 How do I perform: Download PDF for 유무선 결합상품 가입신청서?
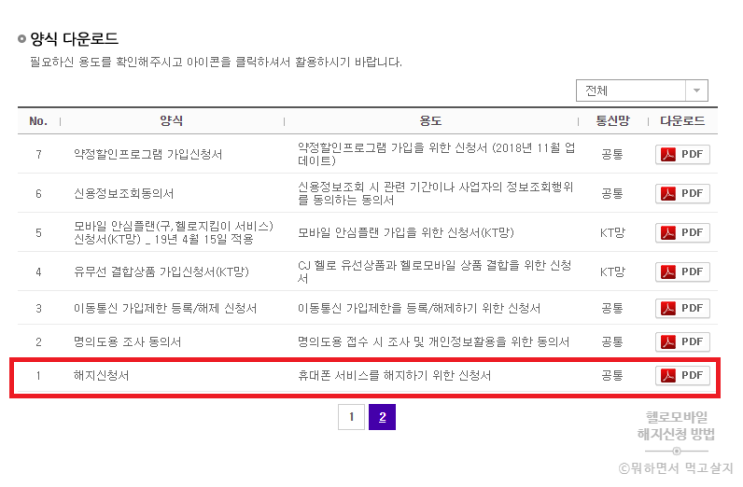click(682, 272)
